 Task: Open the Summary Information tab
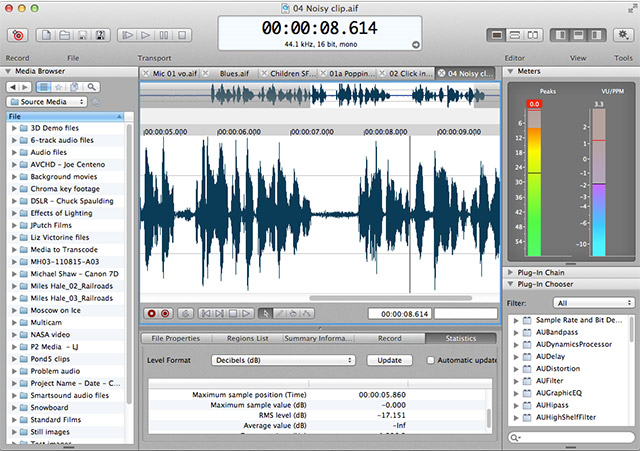(318, 338)
